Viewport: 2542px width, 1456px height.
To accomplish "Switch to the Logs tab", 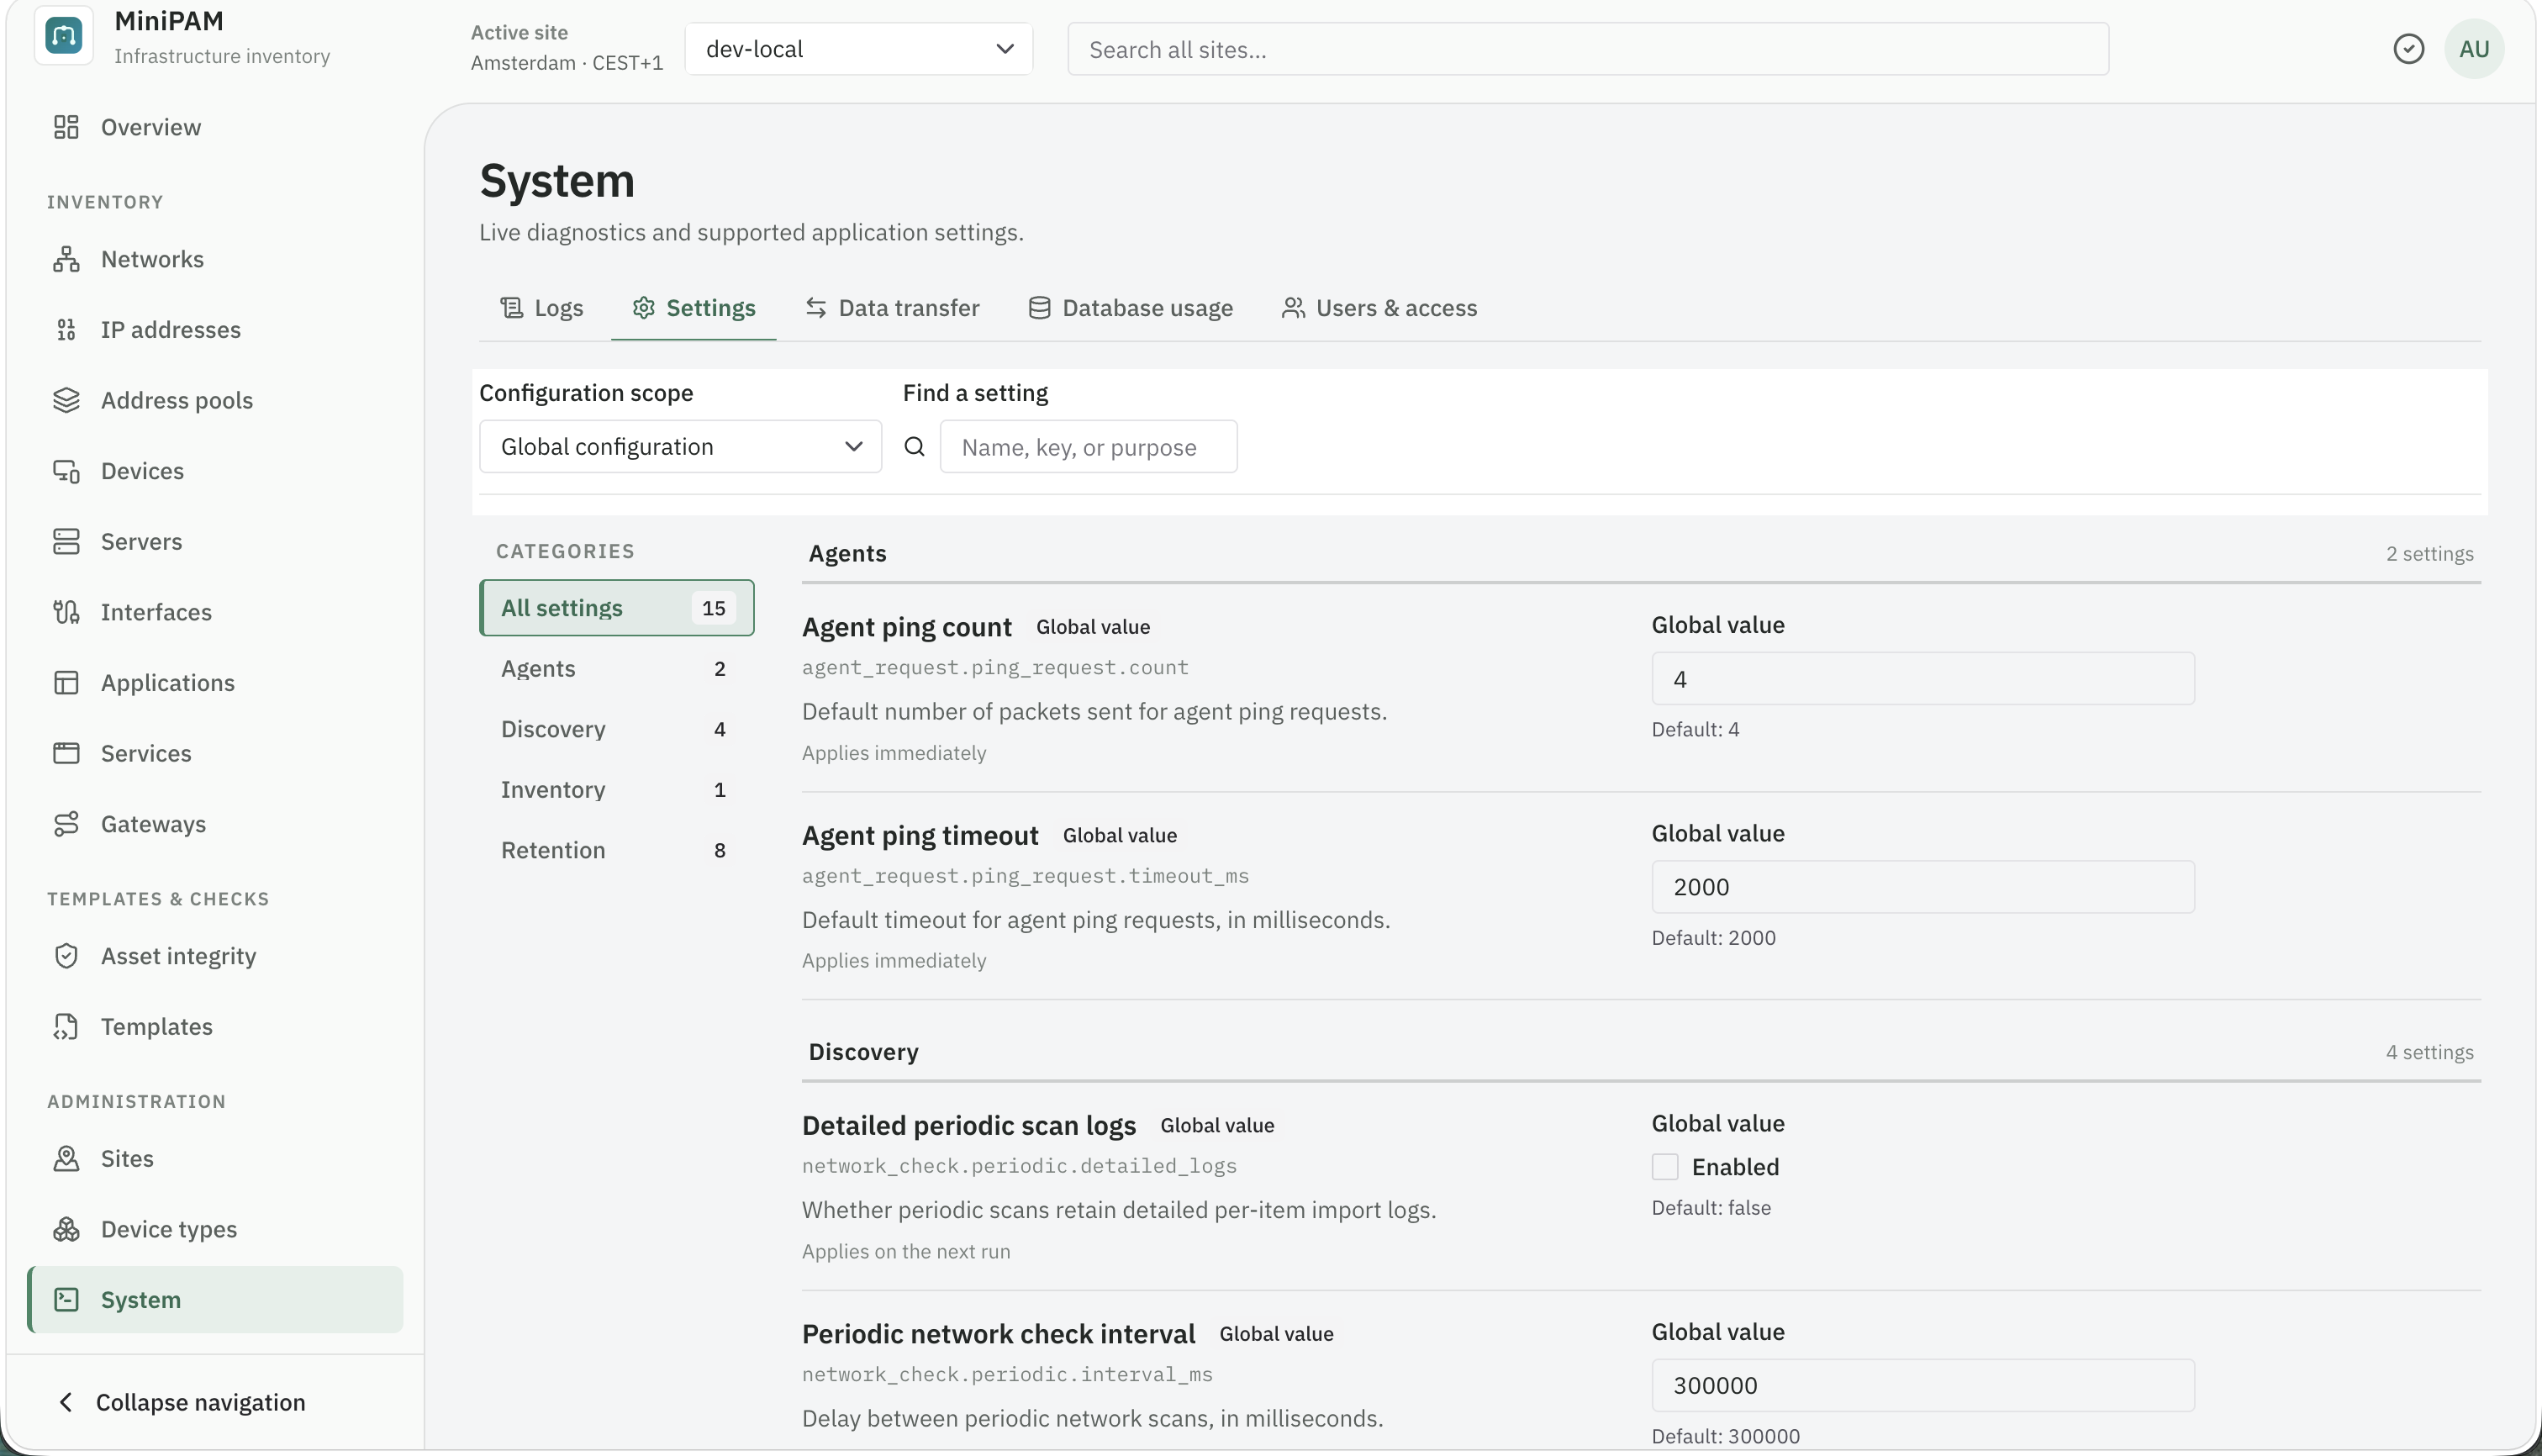I will [x=541, y=308].
